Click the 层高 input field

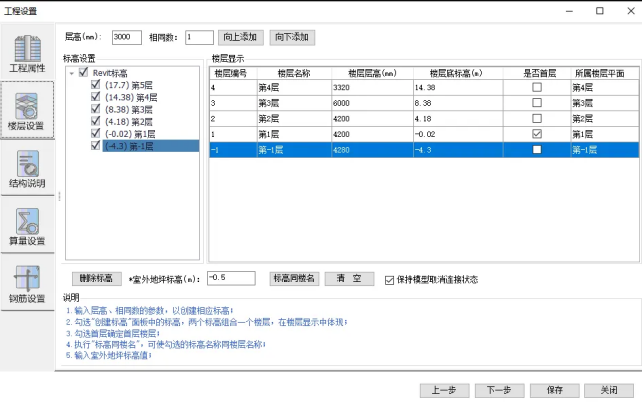tap(127, 37)
